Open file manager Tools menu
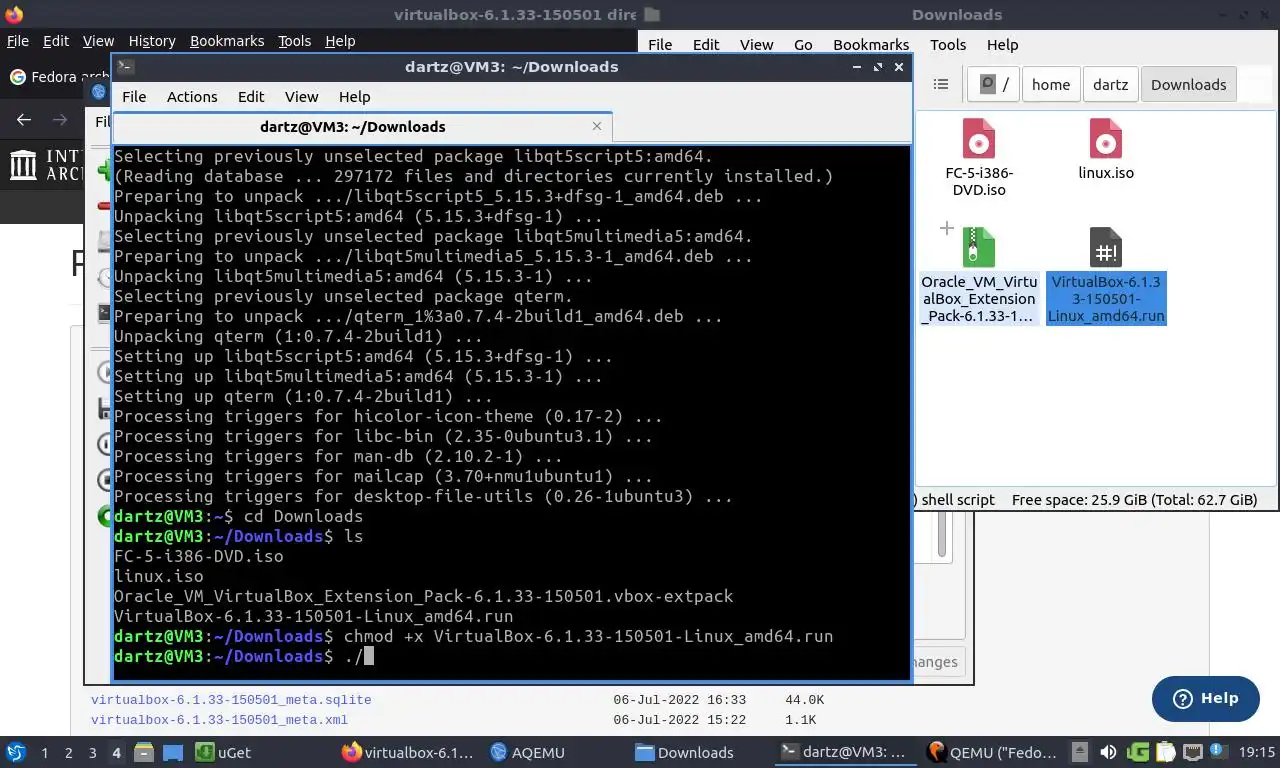The image size is (1280, 768). (x=948, y=45)
